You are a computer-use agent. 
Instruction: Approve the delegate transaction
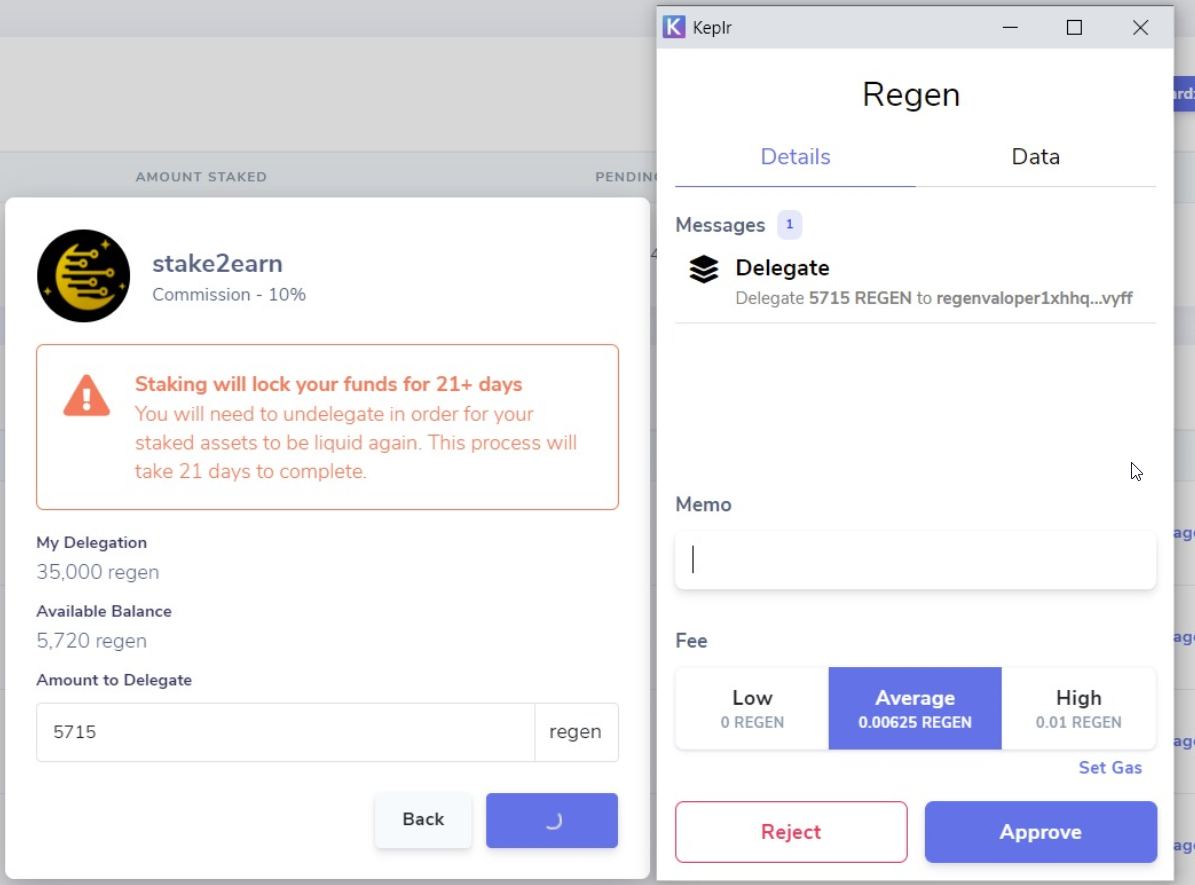click(x=1040, y=832)
